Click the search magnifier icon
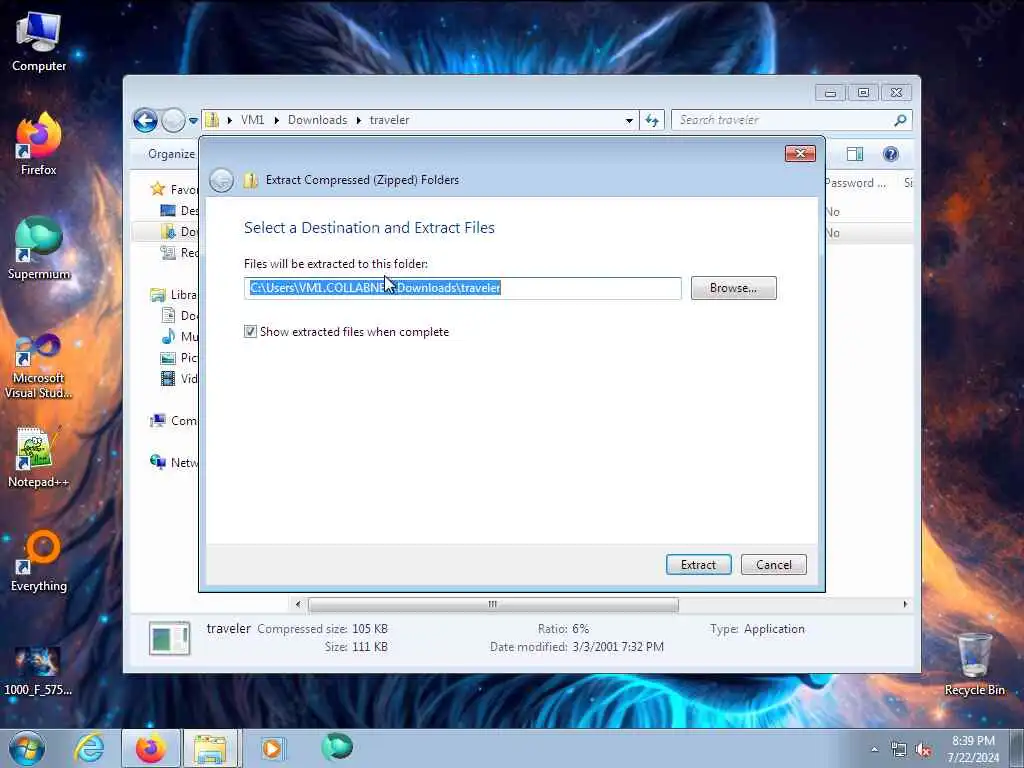The height and width of the screenshot is (768, 1024). pos(901,120)
